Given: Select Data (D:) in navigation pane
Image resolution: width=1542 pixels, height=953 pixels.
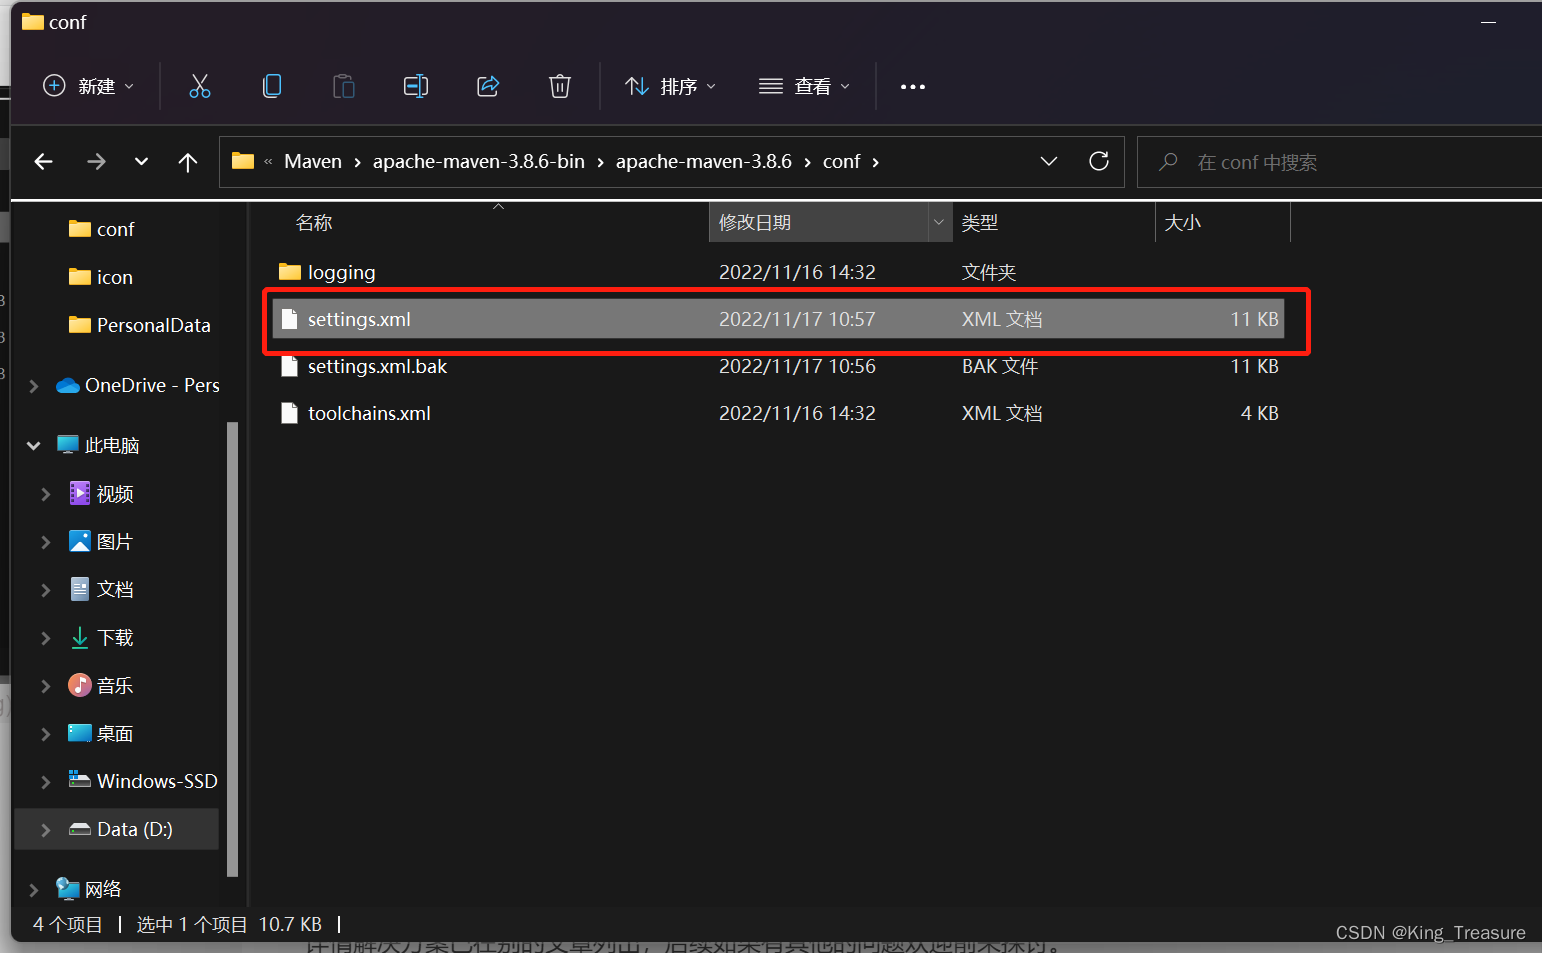Looking at the screenshot, I should coord(117,829).
